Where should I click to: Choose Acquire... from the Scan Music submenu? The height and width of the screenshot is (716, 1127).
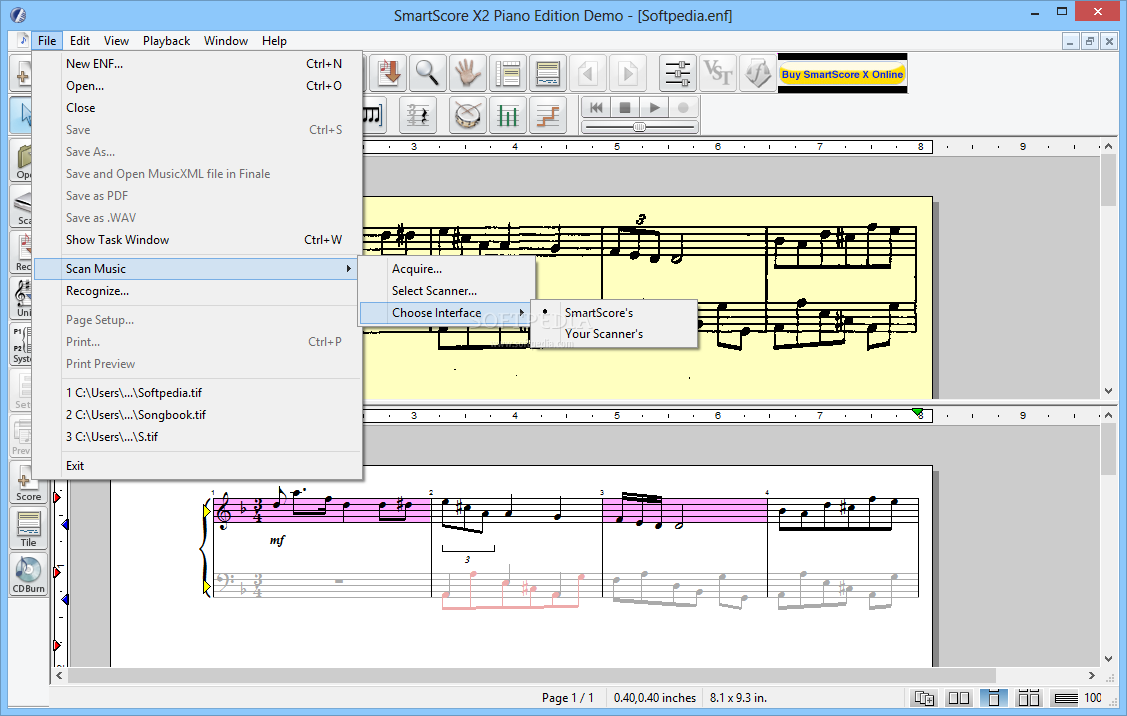446,269
